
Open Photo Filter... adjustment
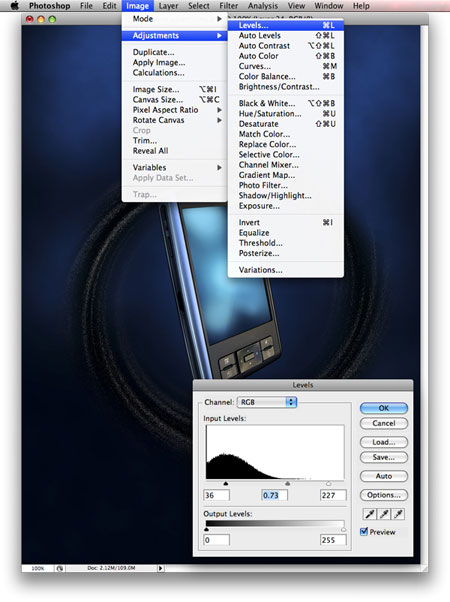(286, 185)
